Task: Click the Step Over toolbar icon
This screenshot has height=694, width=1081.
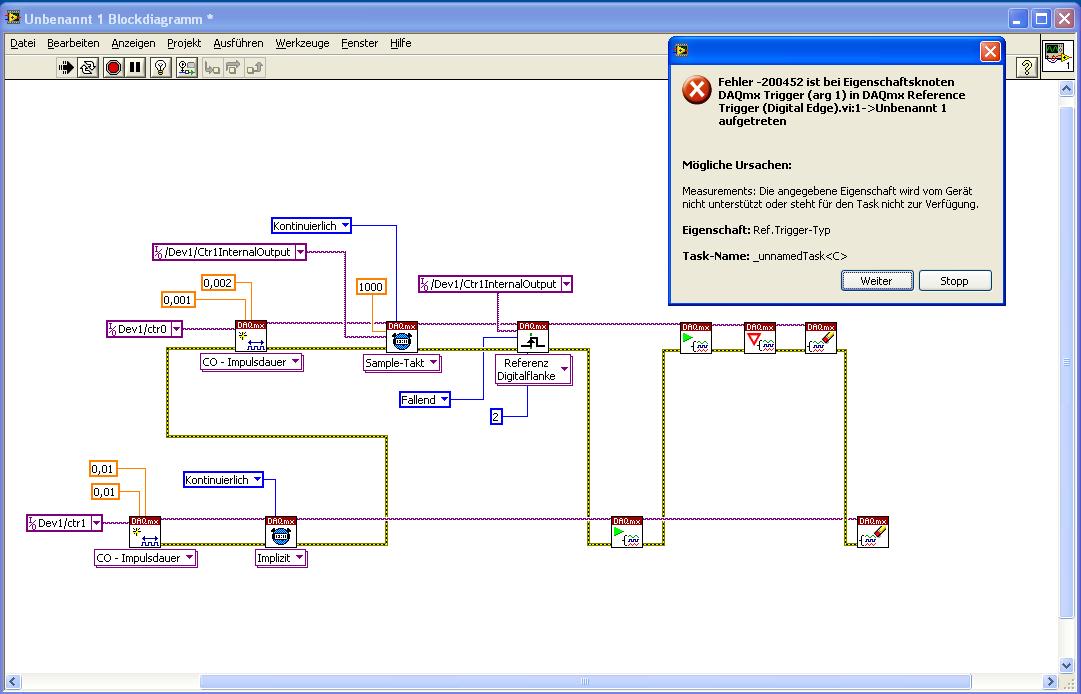Action: [234, 68]
